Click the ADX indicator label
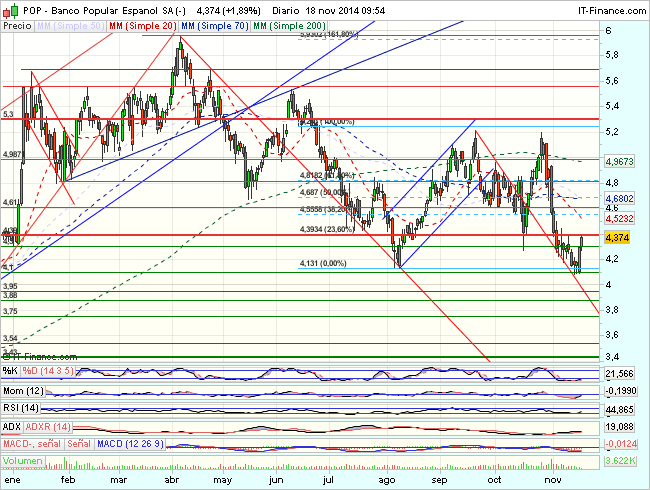 pos(13,425)
